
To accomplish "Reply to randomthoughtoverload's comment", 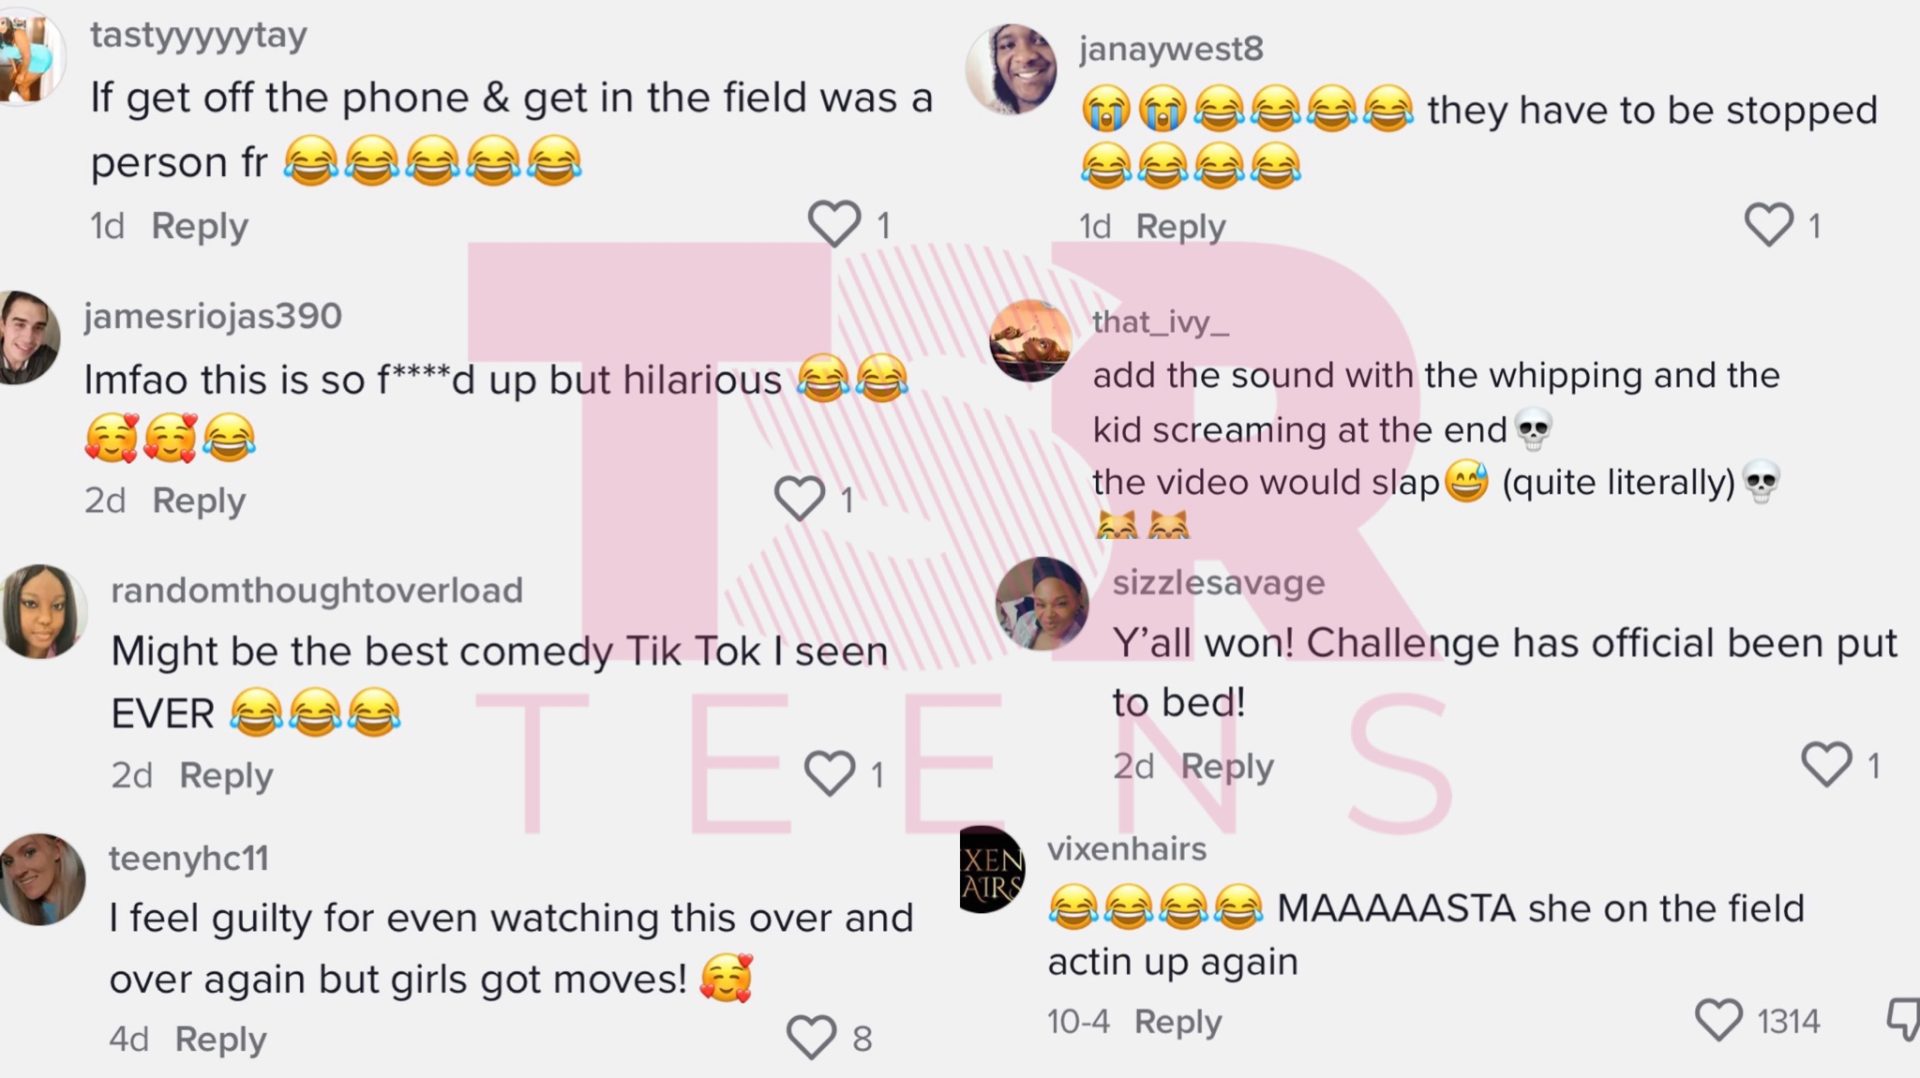I will [226, 775].
